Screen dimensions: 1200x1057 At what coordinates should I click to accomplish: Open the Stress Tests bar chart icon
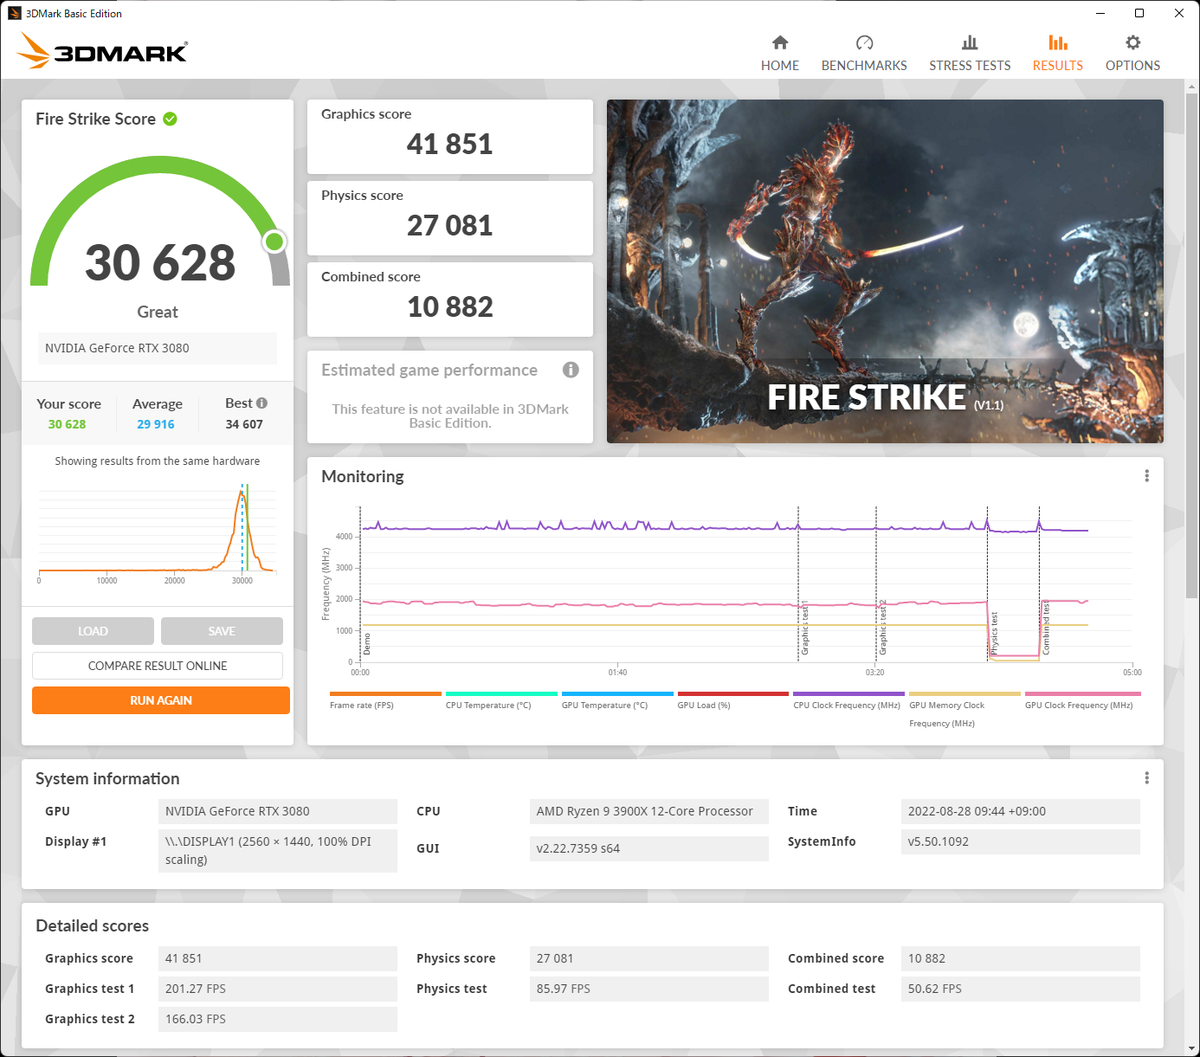970,43
